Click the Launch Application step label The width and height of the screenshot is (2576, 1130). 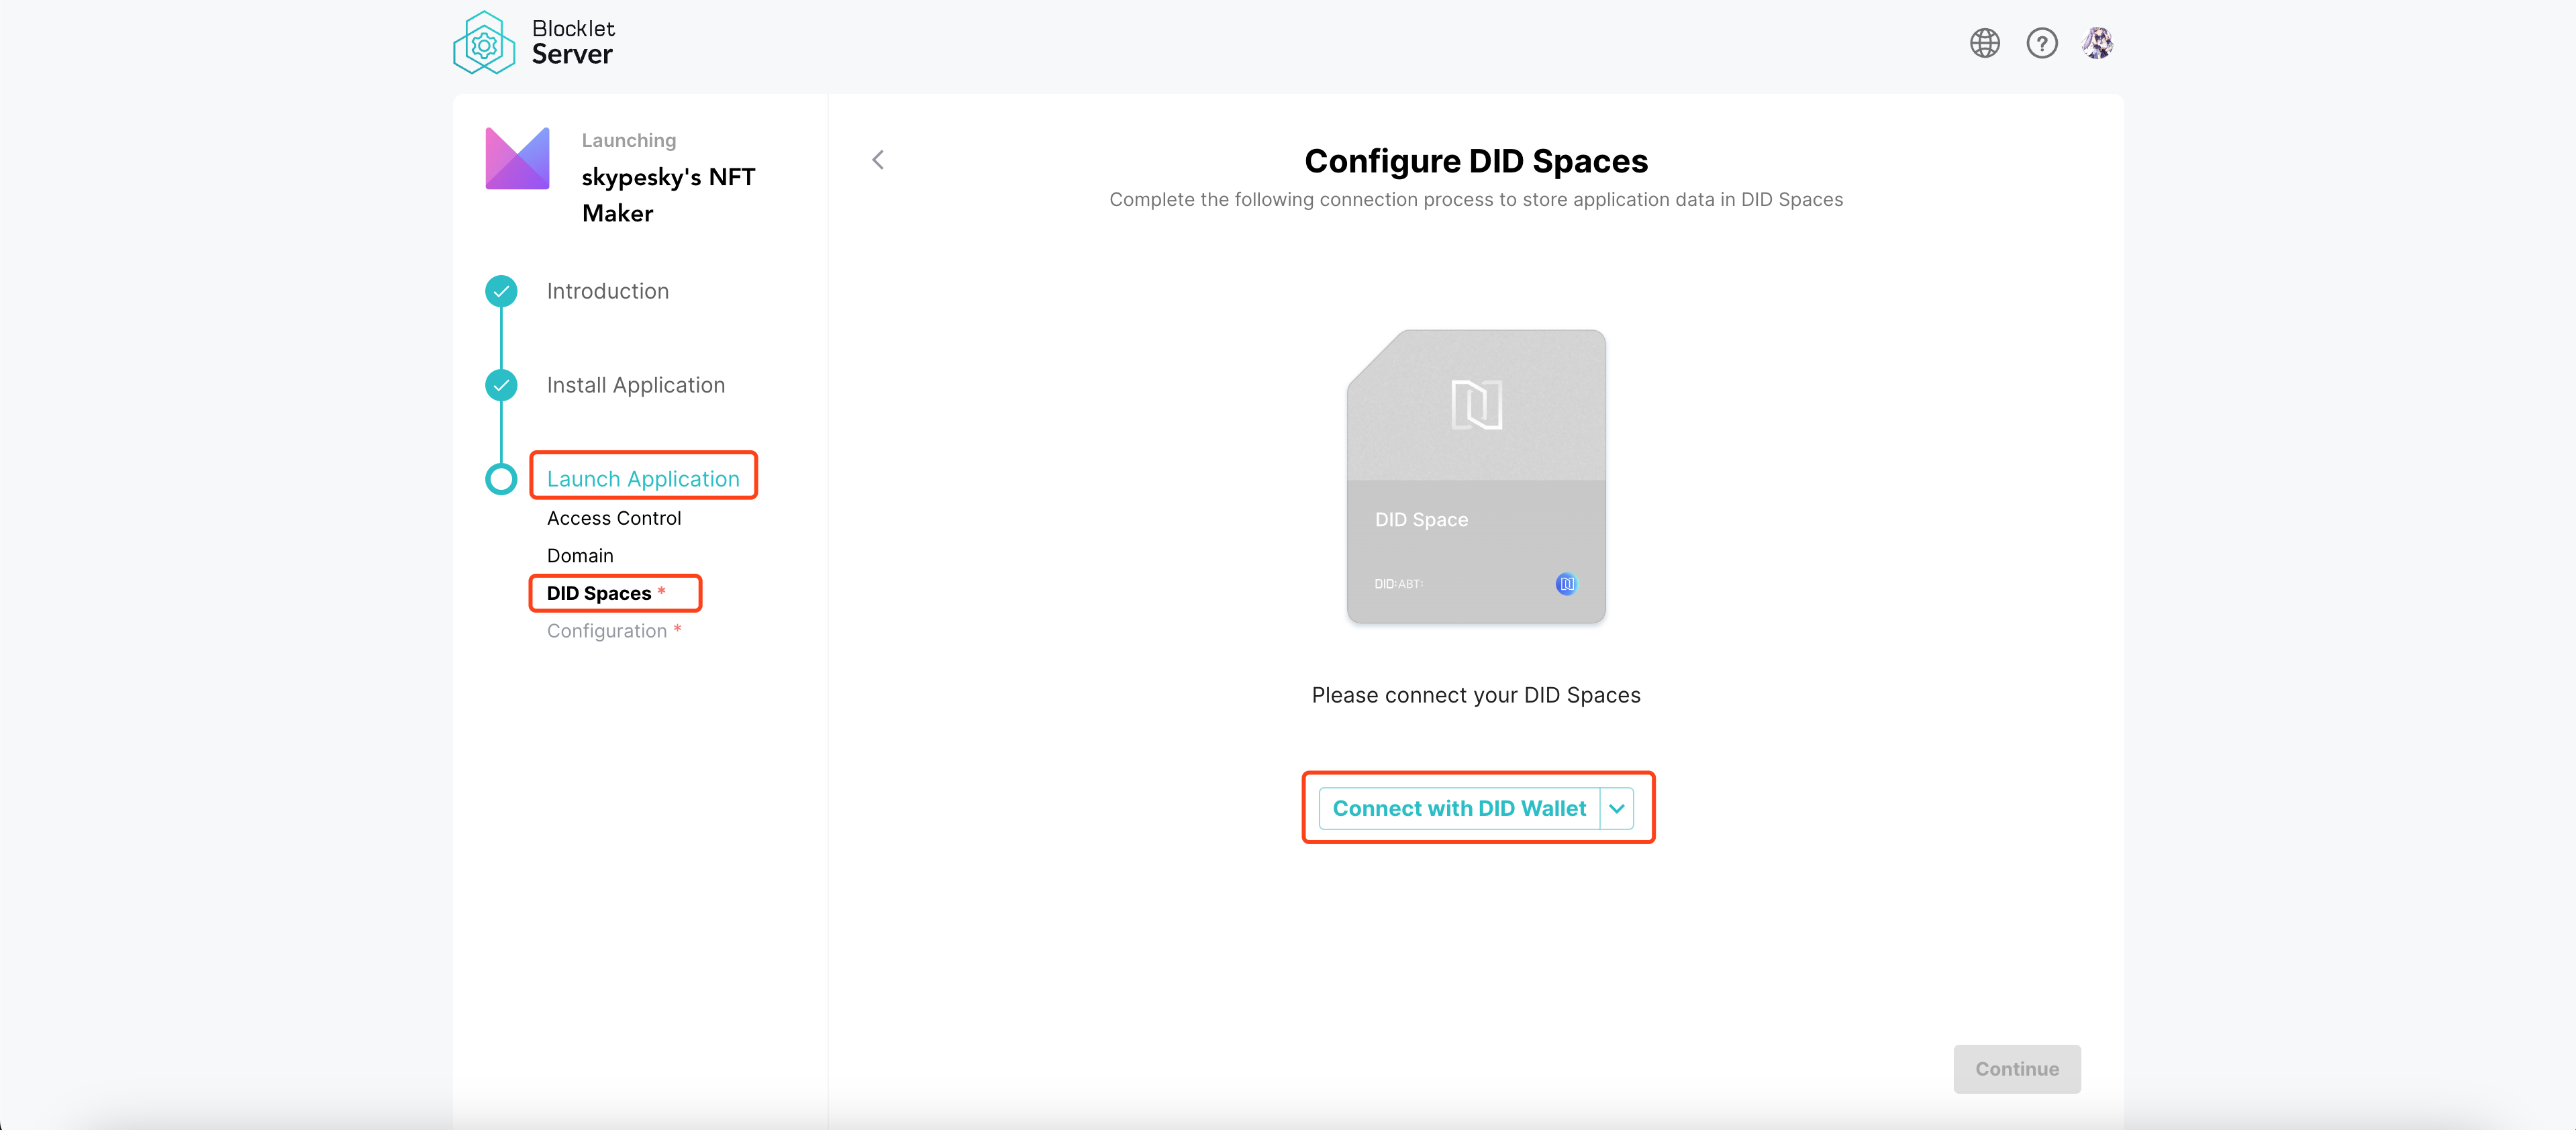[x=643, y=479]
